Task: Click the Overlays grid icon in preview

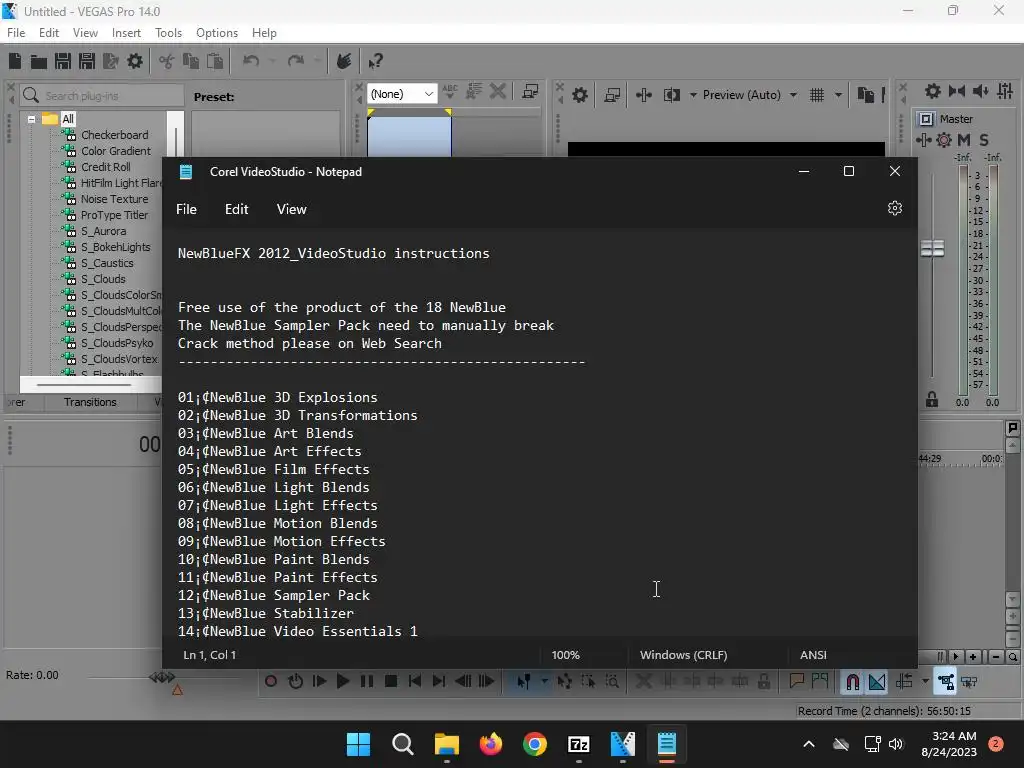Action: [817, 95]
